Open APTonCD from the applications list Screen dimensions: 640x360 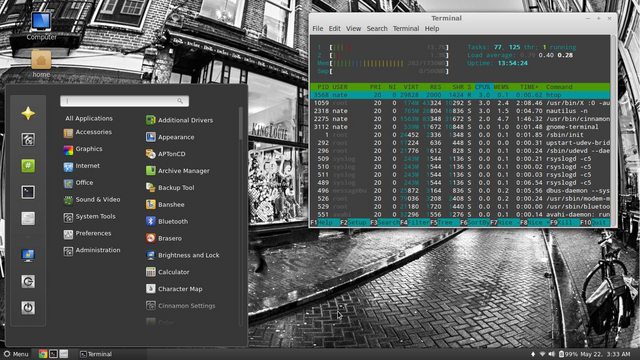pos(166,154)
